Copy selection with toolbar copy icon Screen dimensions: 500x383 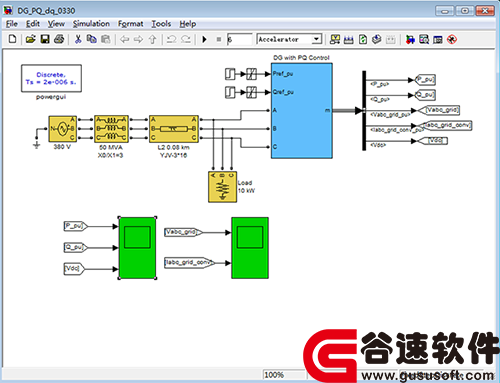[91, 39]
